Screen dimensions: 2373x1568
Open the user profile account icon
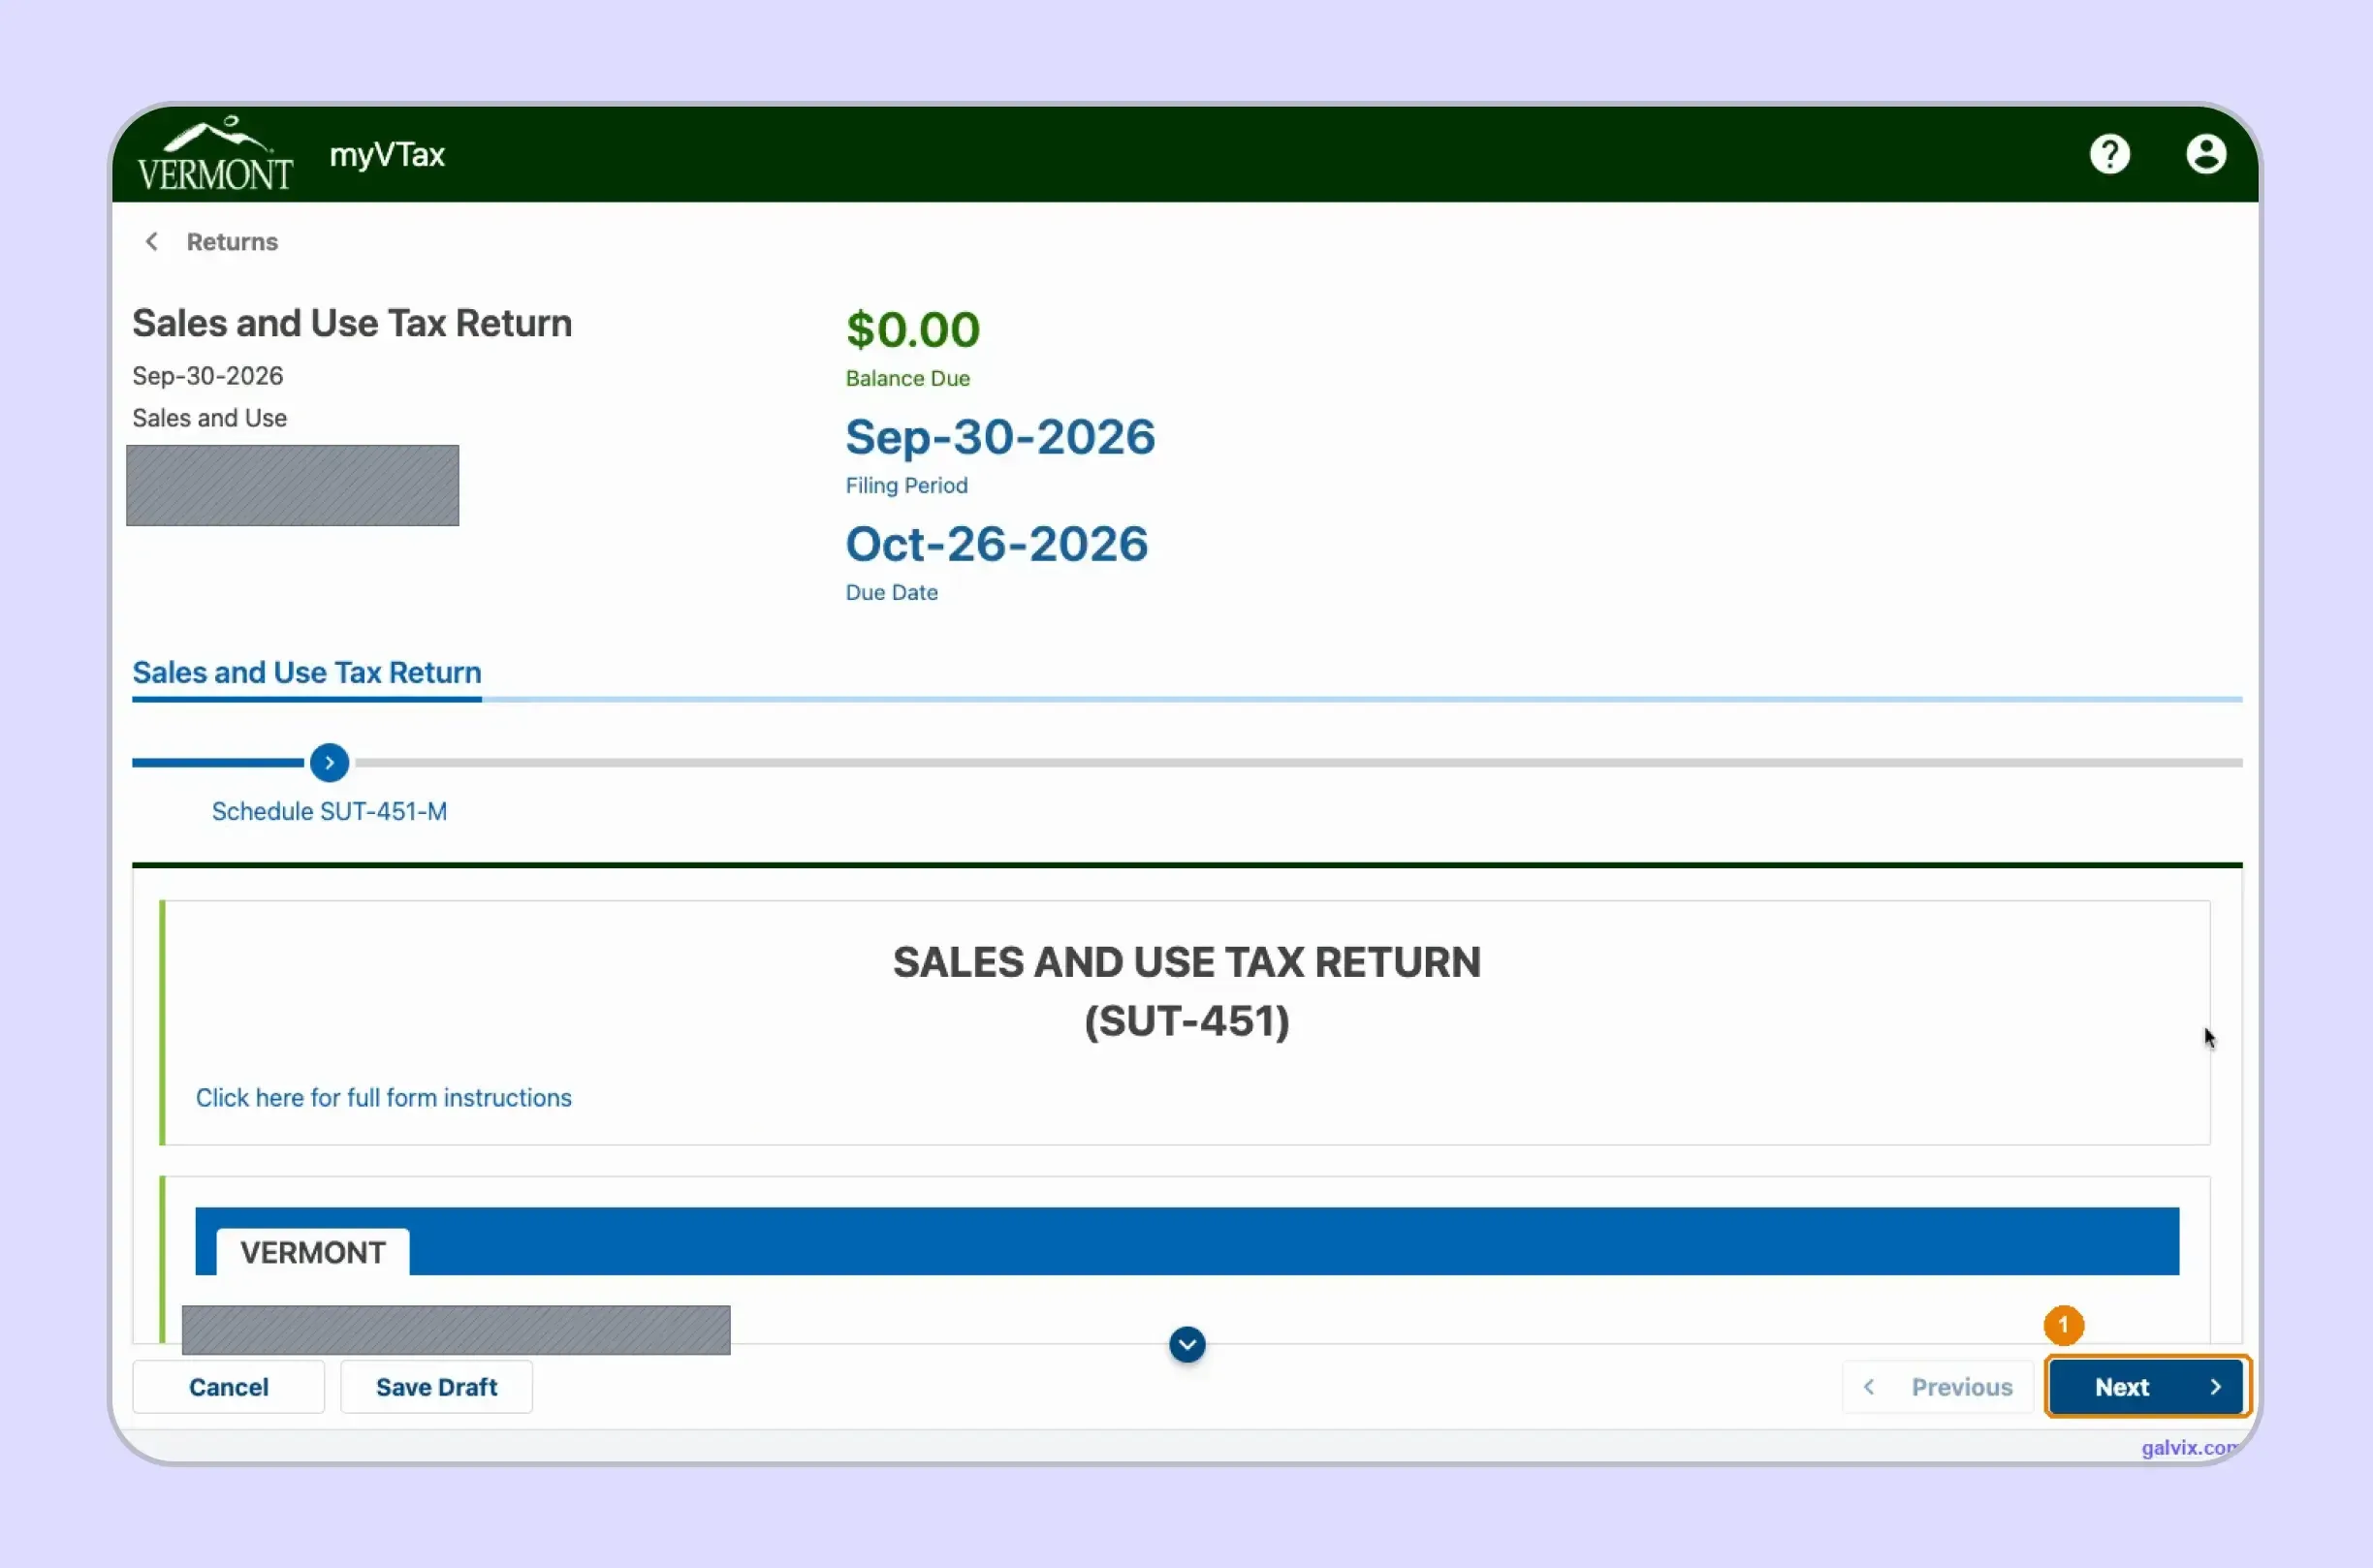(x=2205, y=154)
